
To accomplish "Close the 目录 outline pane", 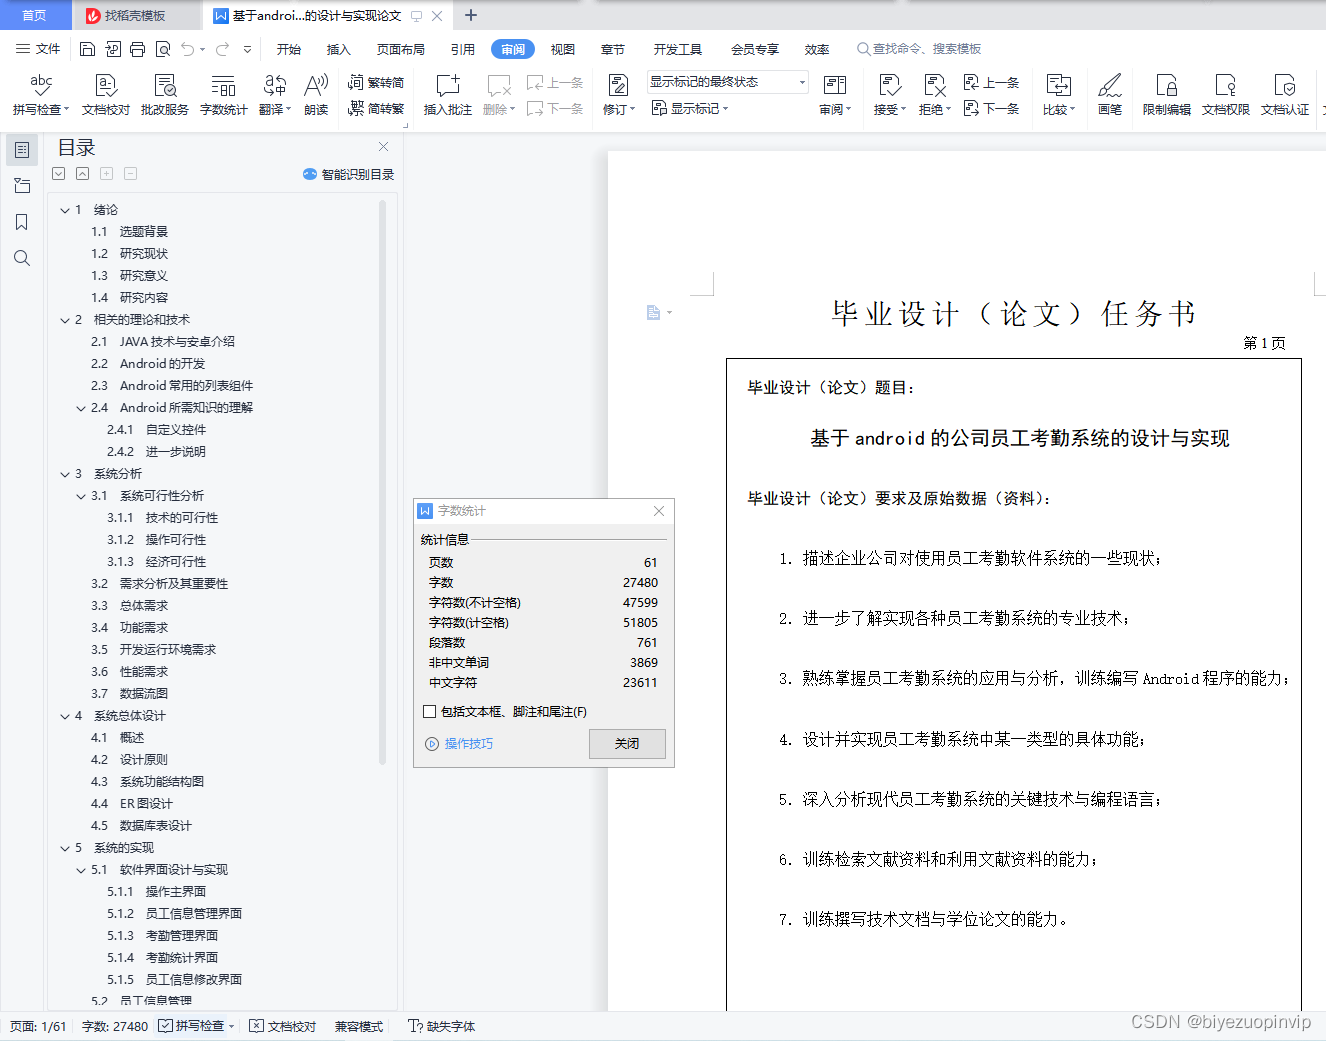I will point(383,147).
